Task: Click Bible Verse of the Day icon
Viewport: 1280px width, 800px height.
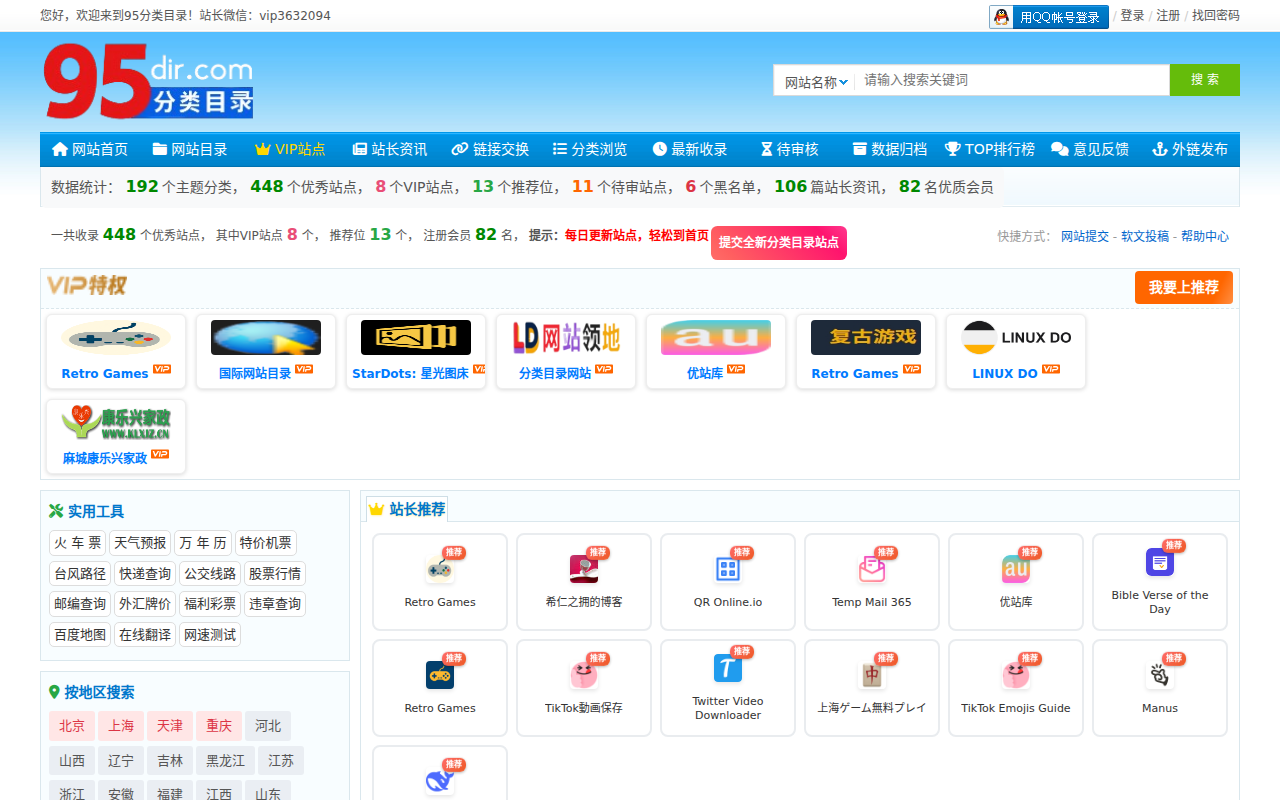Action: (x=1160, y=562)
